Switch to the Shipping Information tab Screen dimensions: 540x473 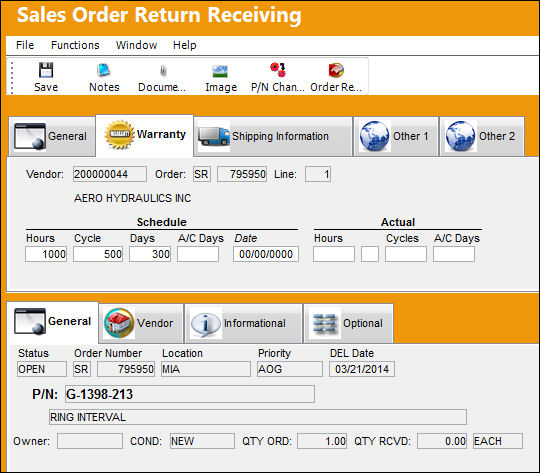[x=273, y=136]
